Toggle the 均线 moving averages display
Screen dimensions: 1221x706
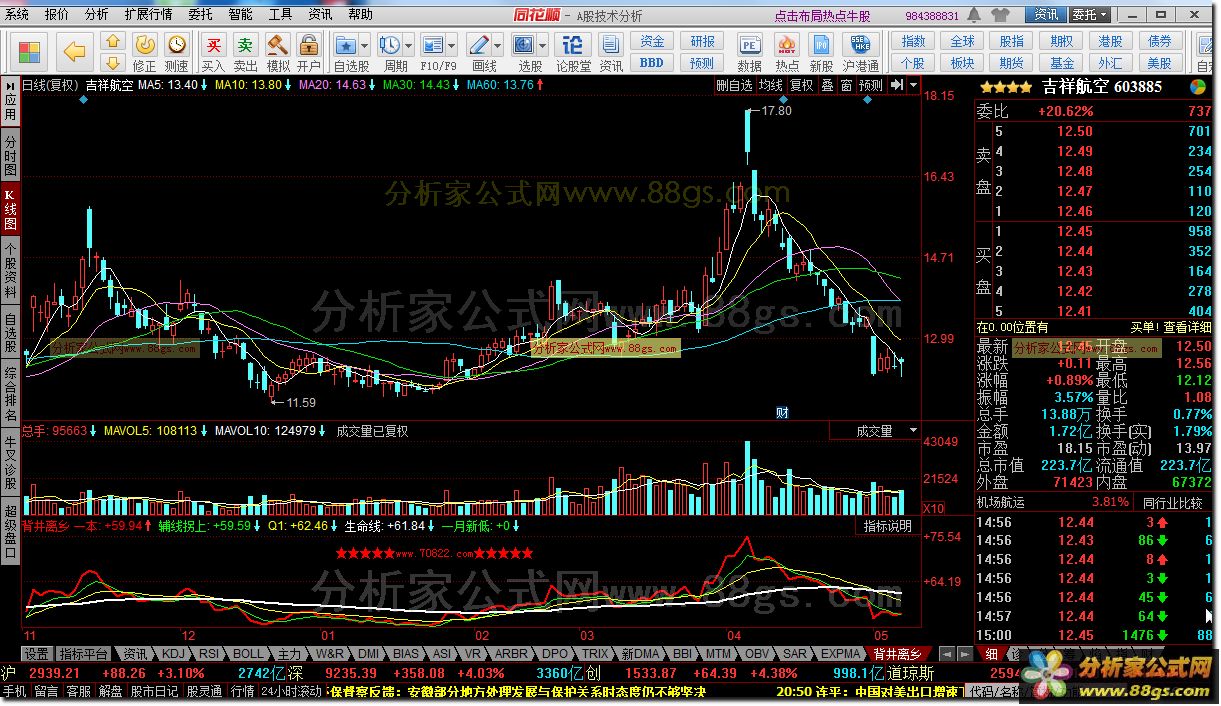[769, 85]
